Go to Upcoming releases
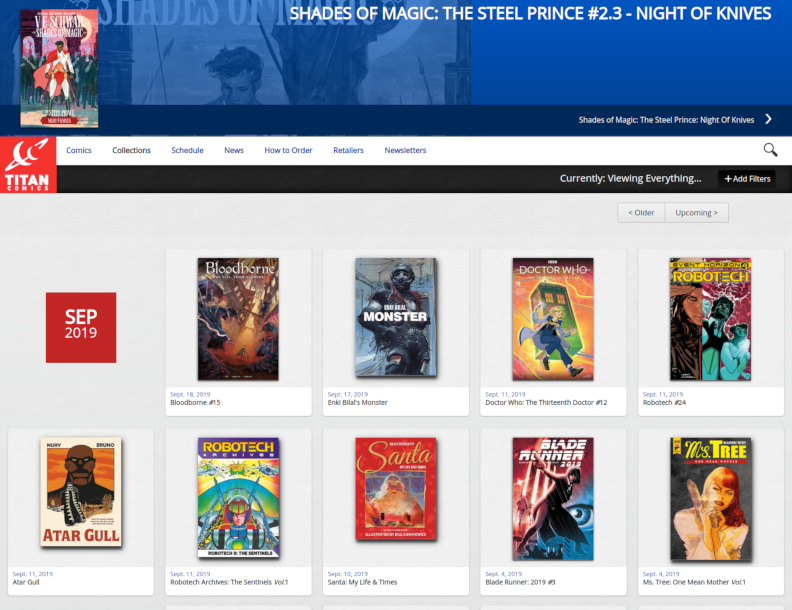792x610 pixels. coord(697,213)
